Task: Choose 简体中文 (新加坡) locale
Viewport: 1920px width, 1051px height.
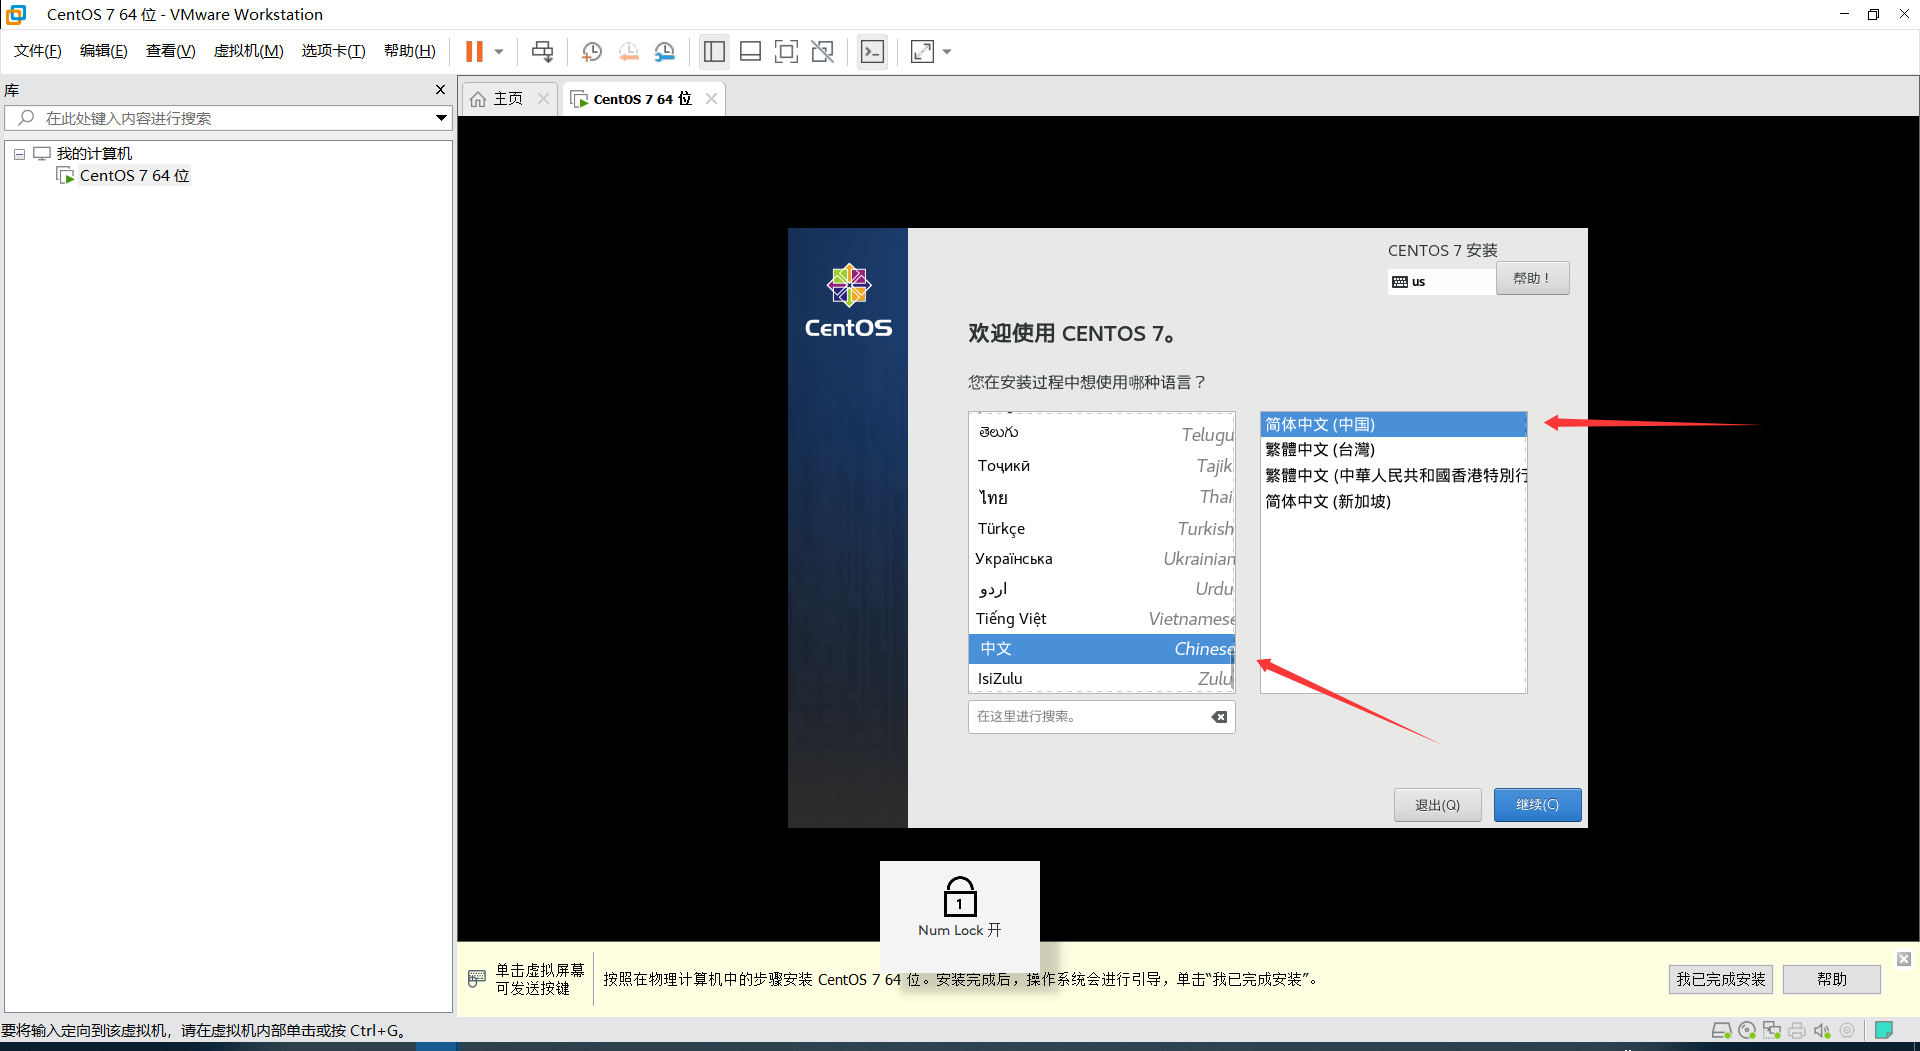Action: [x=1394, y=501]
